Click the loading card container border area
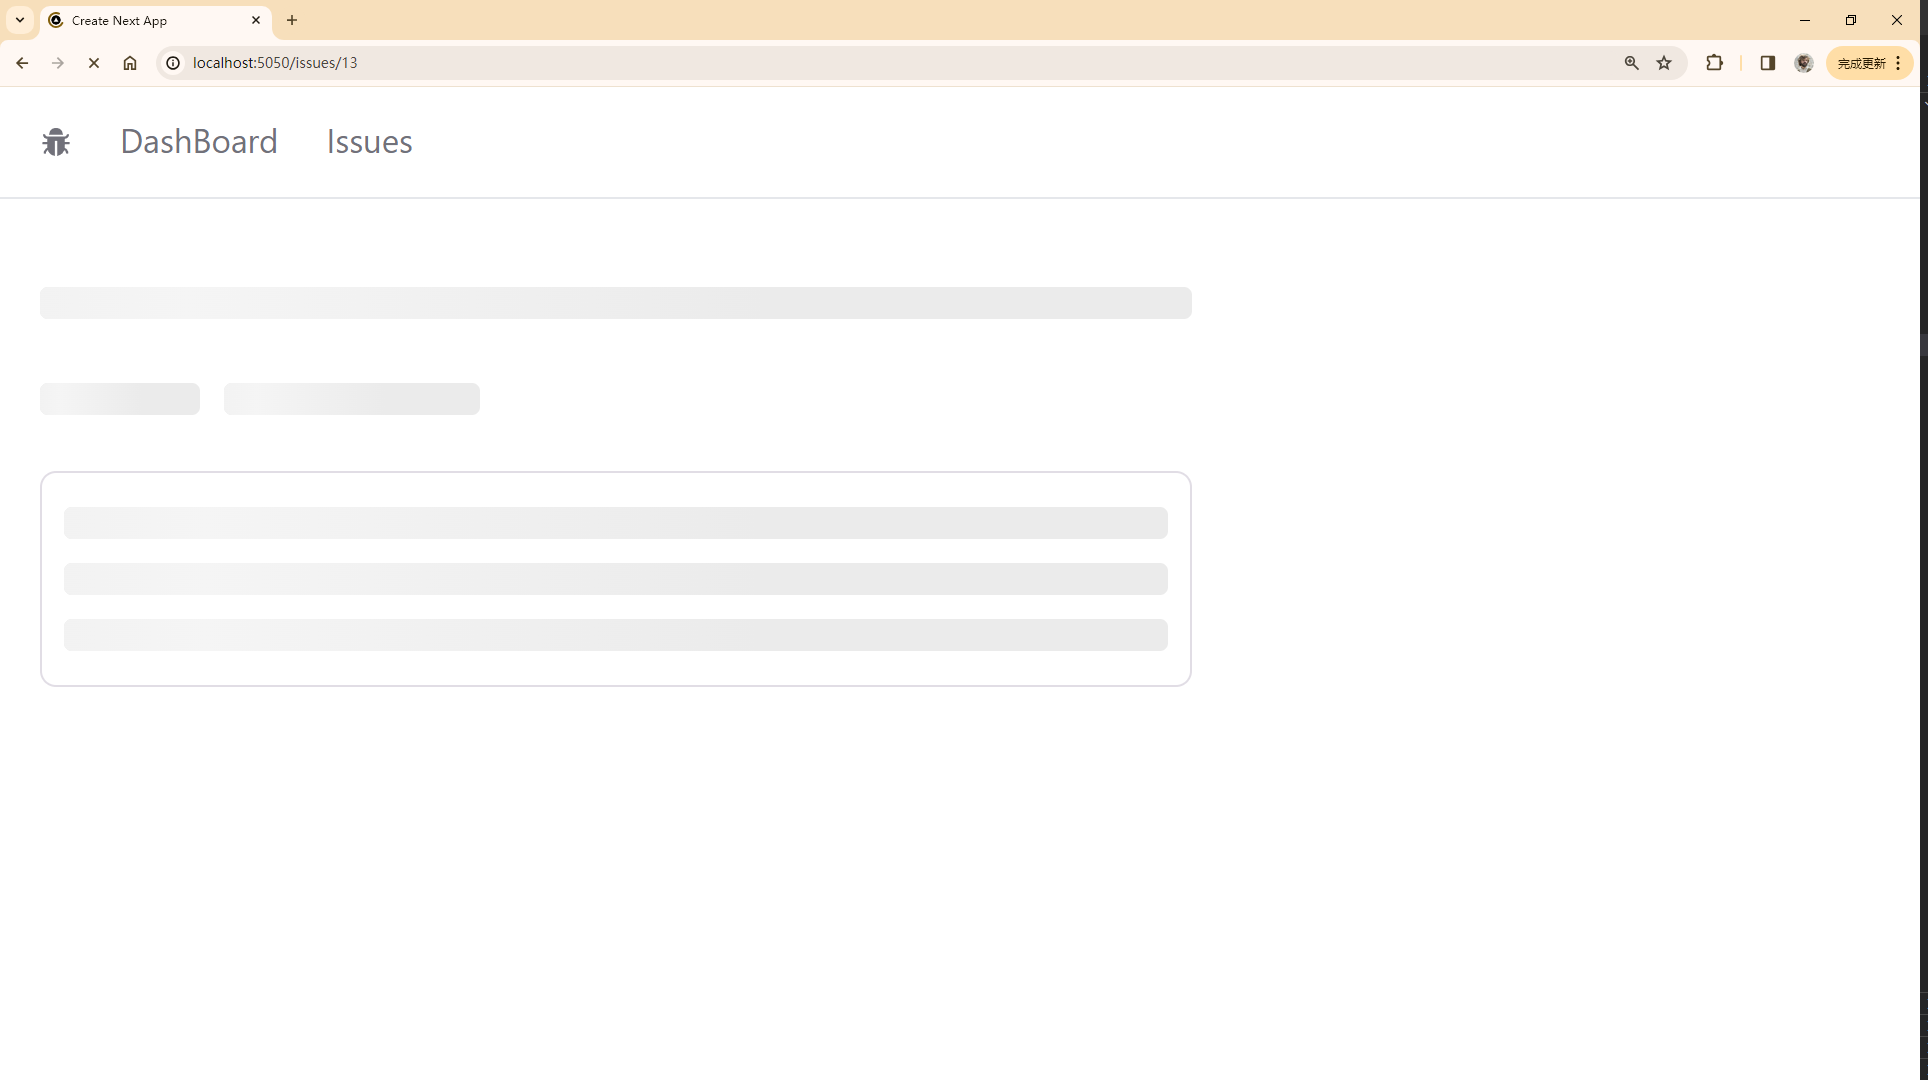This screenshot has width=1928, height=1080. pyautogui.click(x=42, y=578)
